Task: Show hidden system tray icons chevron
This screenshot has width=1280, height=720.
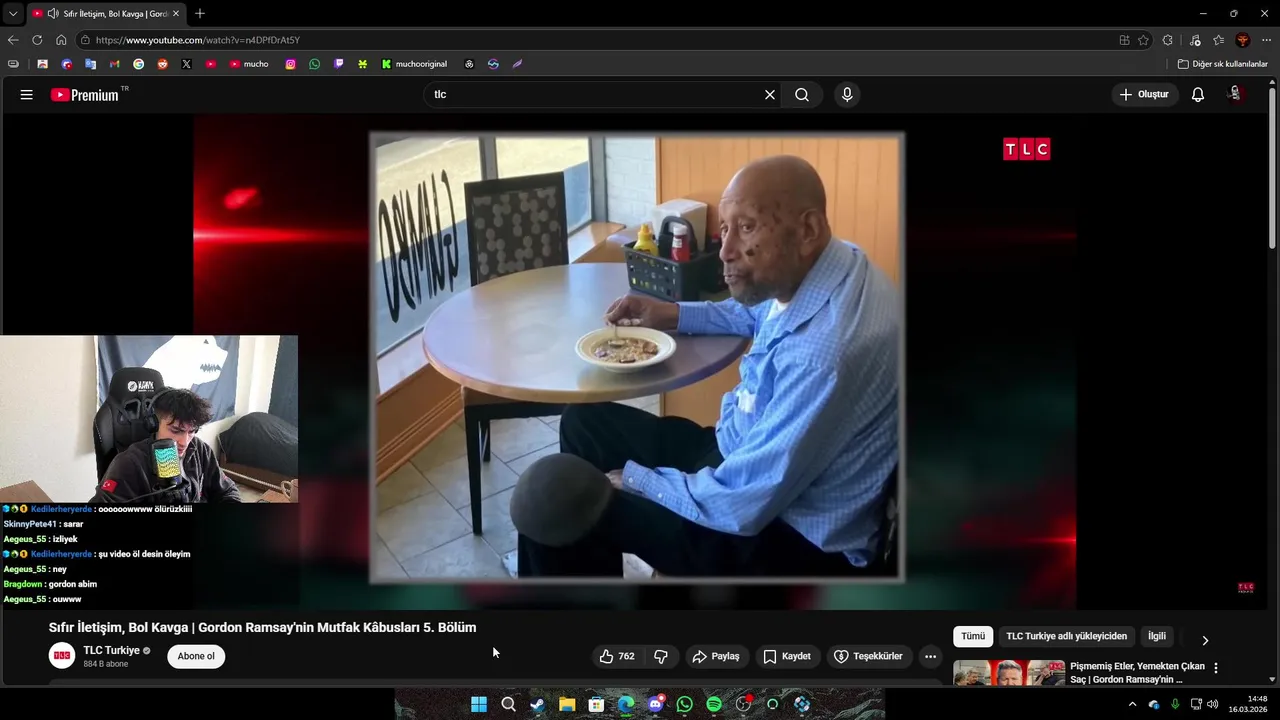Action: point(1132,704)
